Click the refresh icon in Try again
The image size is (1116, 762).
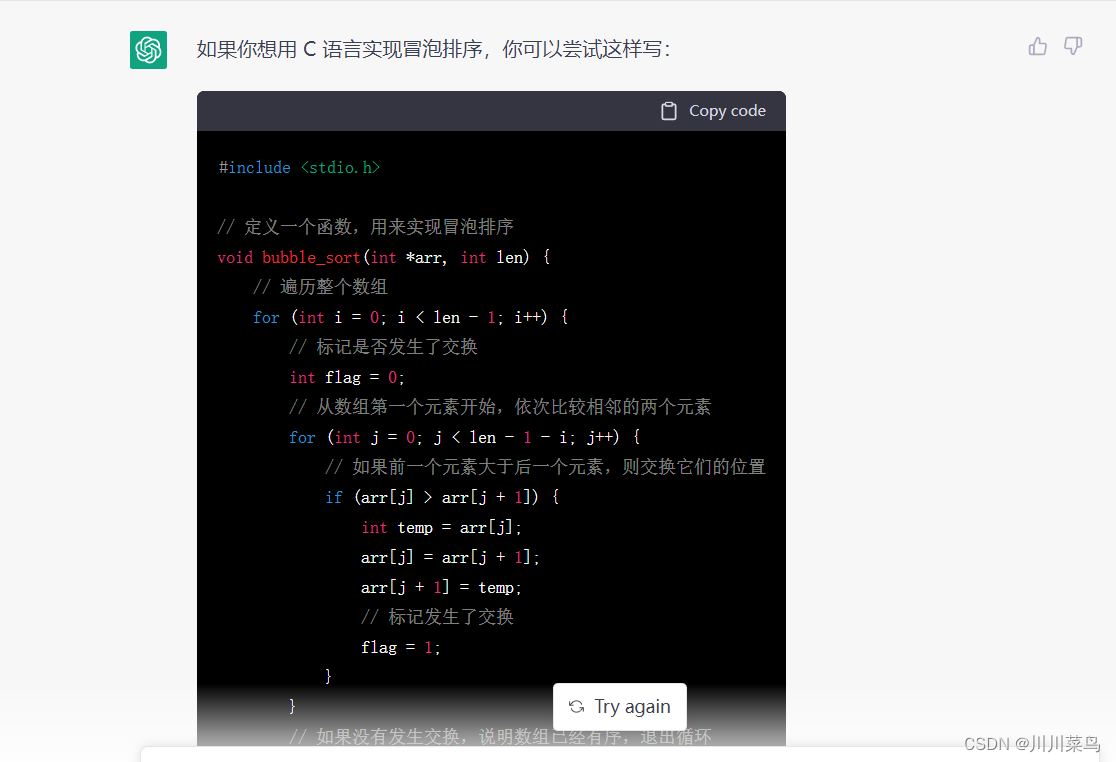(577, 707)
